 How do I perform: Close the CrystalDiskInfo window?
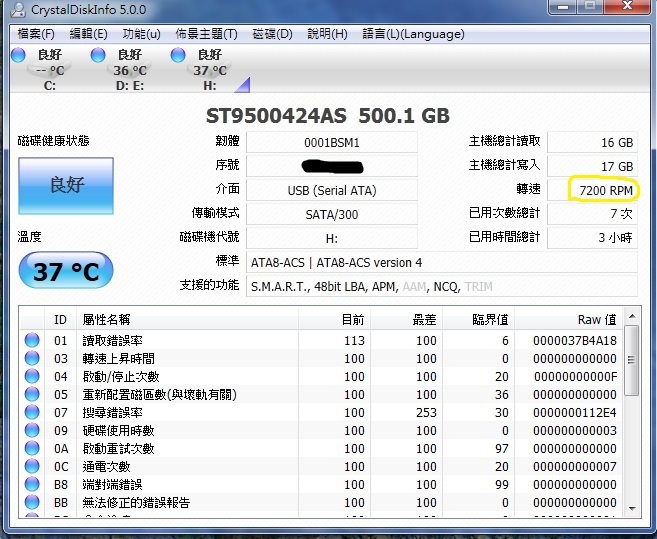coord(627,7)
